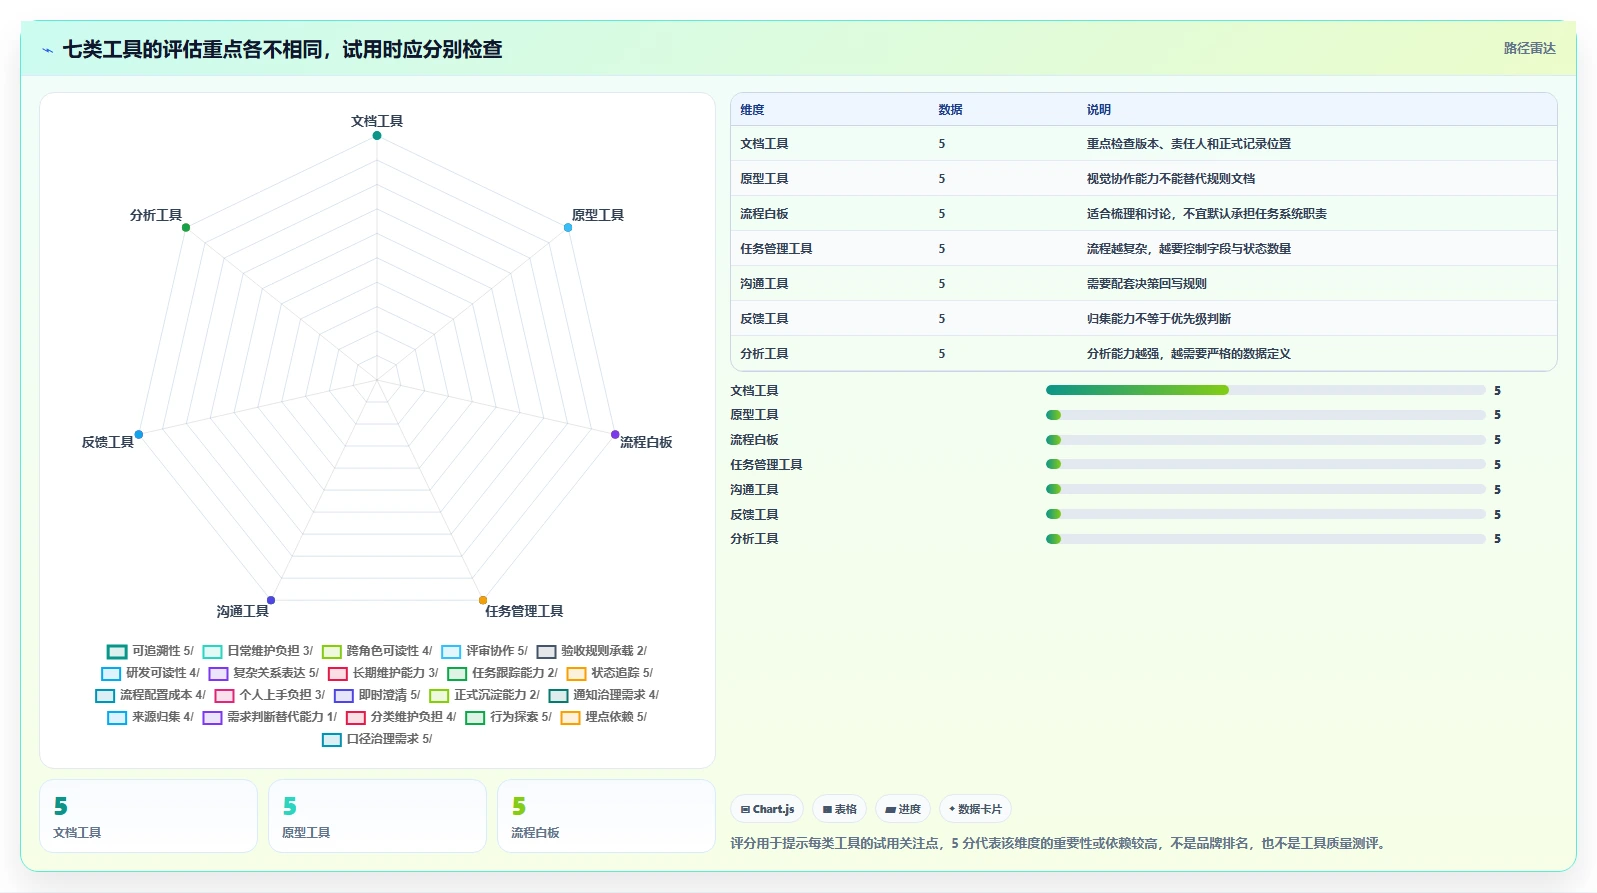Screen dimensions: 1597x893
Task: Click the 反馈工具 progress bar
Action: (x=1265, y=514)
